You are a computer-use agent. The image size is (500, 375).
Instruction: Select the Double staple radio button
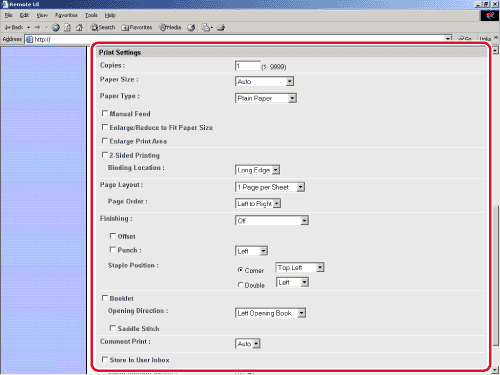[240, 285]
